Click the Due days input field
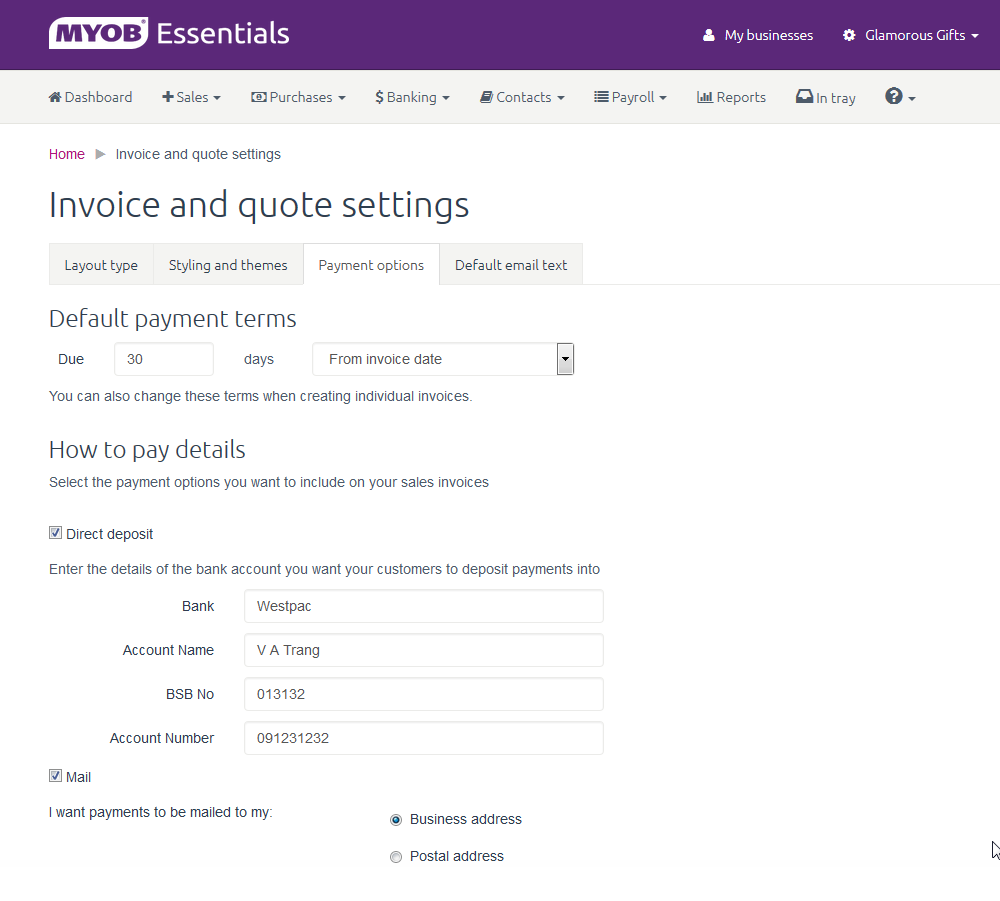The height and width of the screenshot is (901, 1000). [x=164, y=359]
